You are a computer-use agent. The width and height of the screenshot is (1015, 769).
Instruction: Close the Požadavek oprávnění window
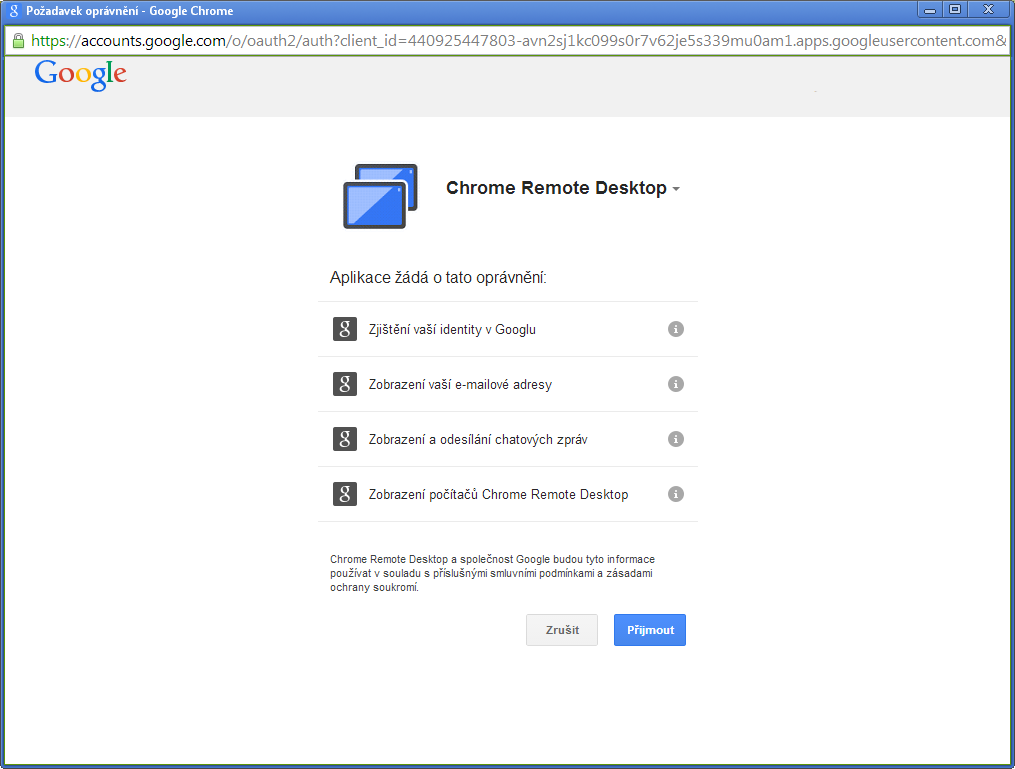point(988,10)
